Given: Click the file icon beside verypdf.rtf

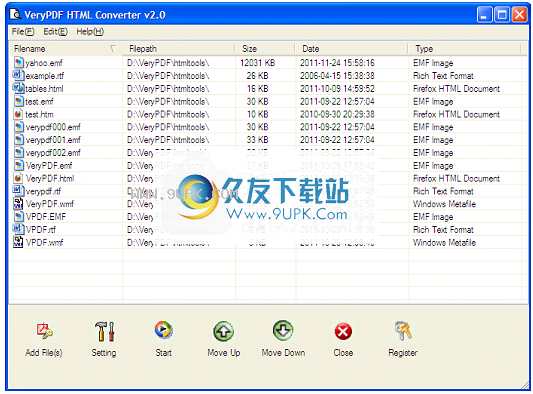Looking at the screenshot, I should pos(18,191).
